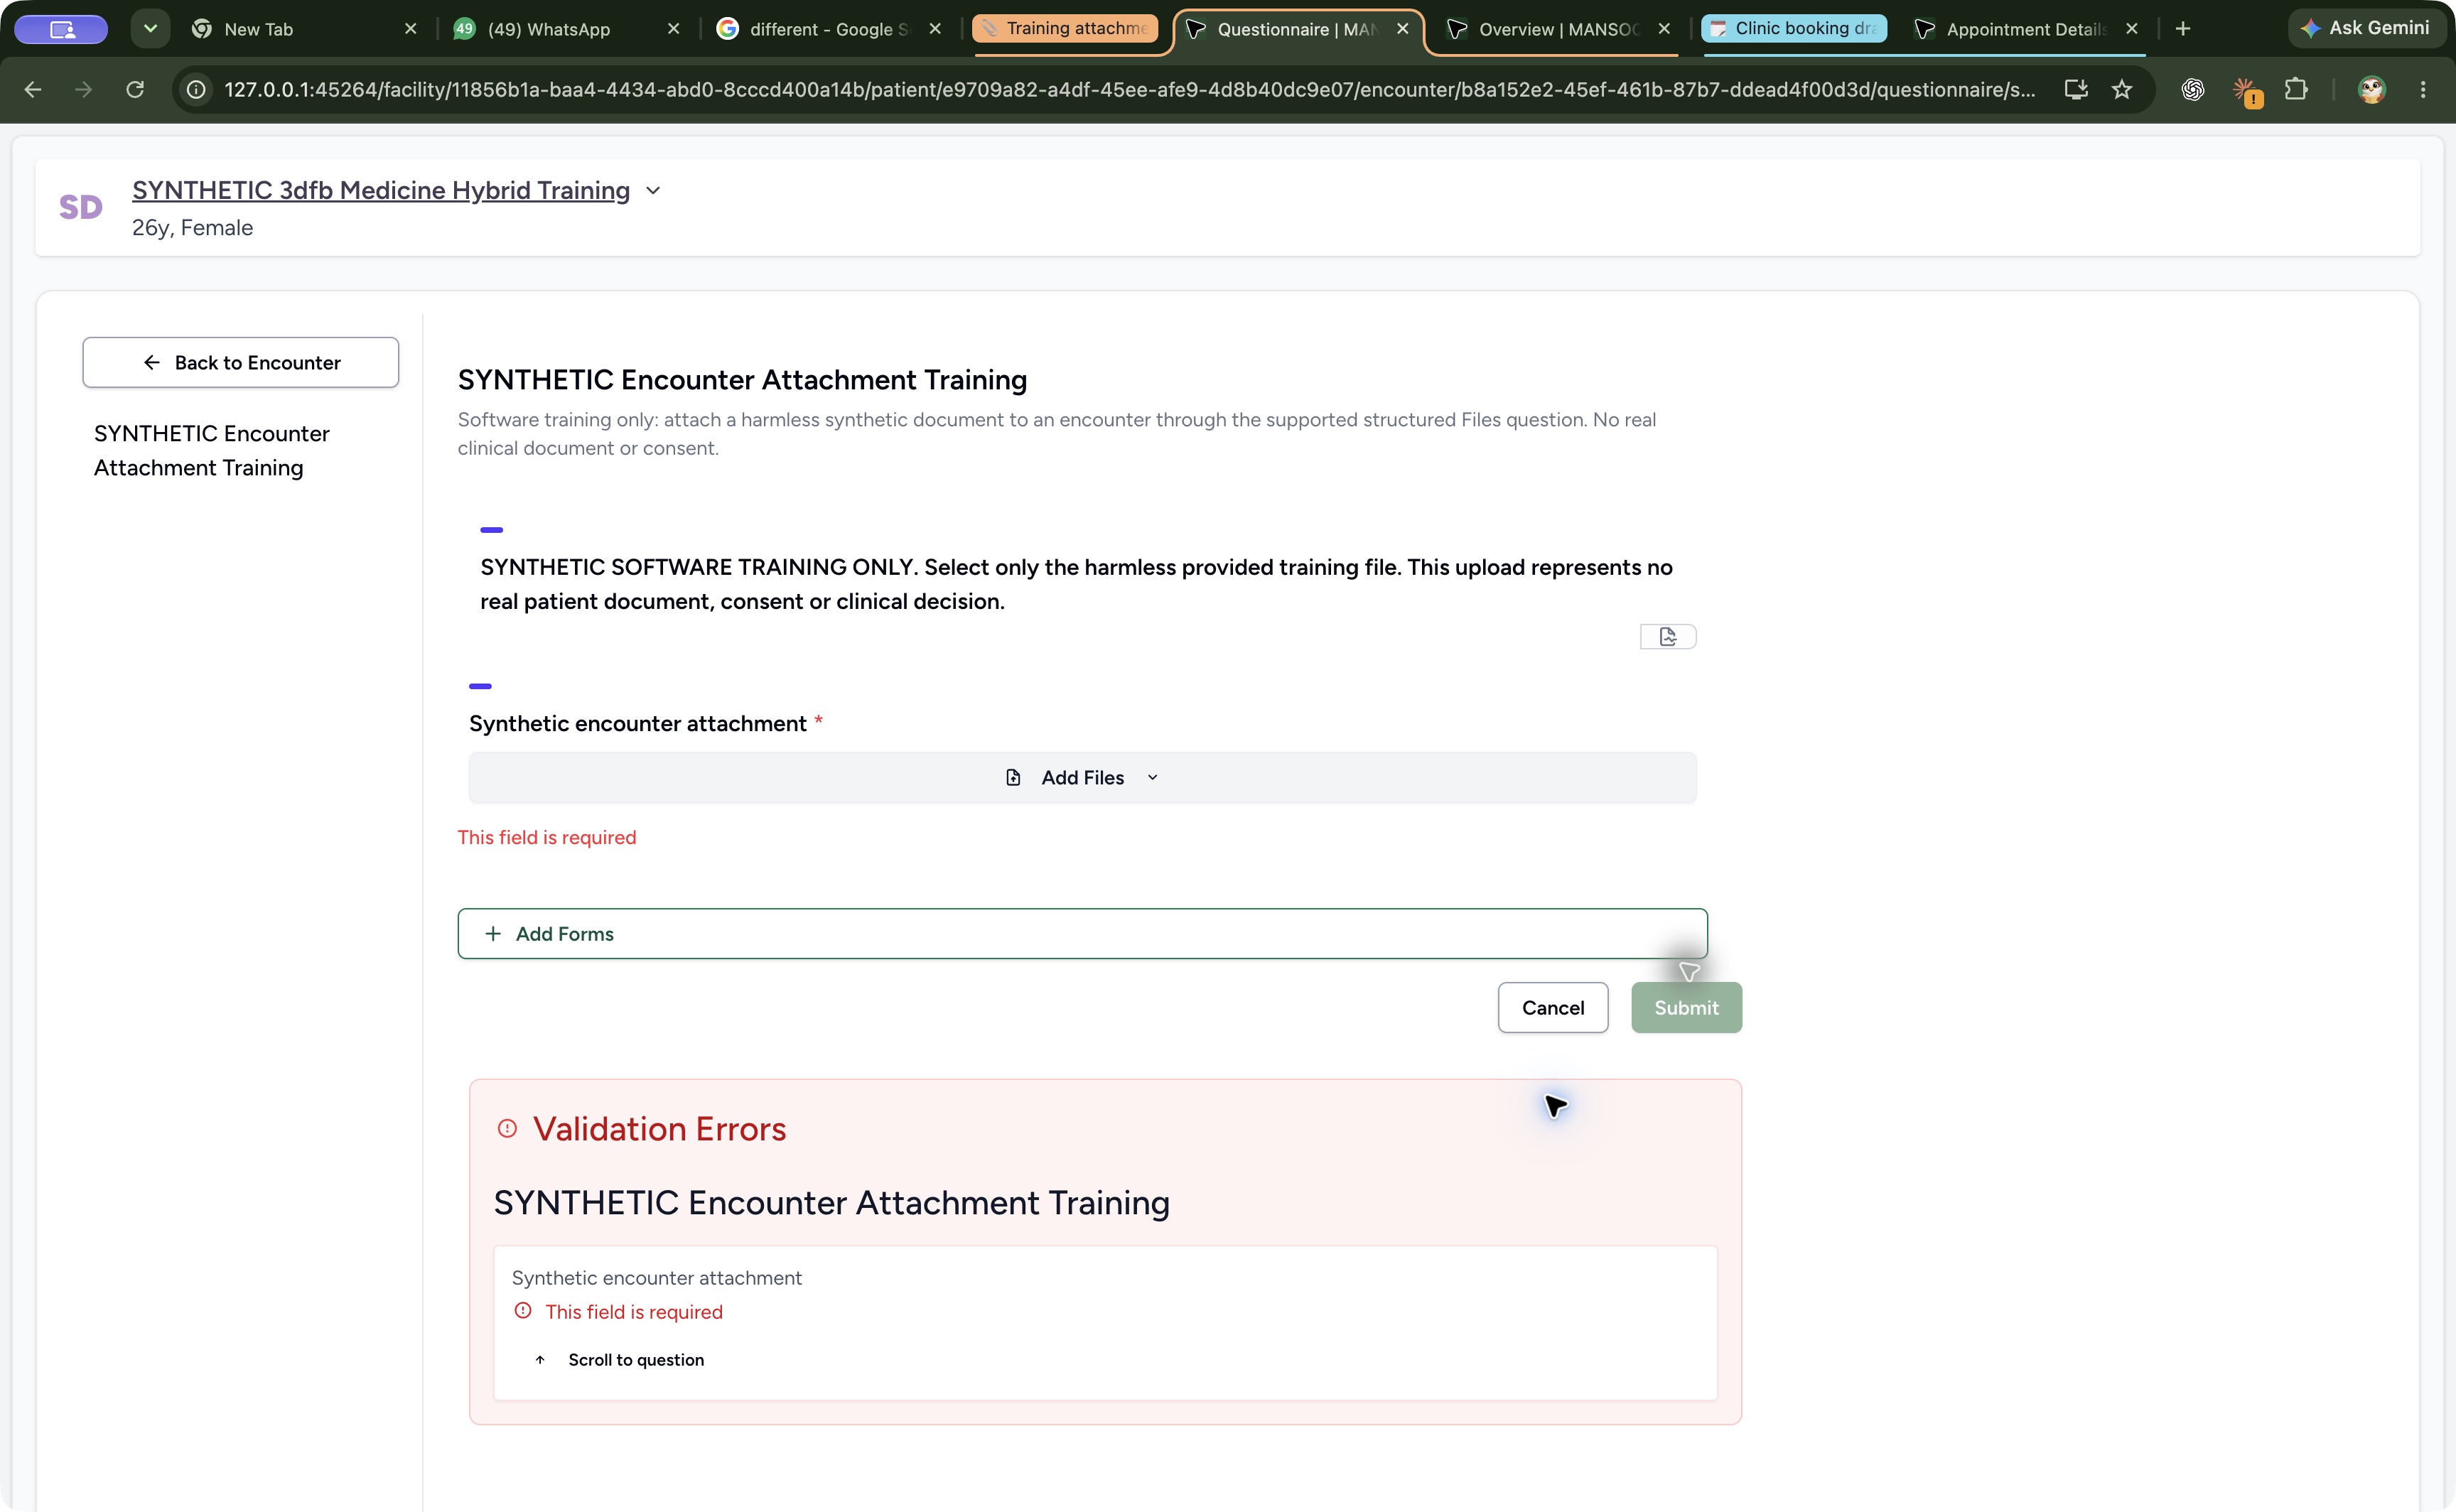Close the WhatsApp tab
Screen dimensions: 2456x1512
tap(673, 29)
